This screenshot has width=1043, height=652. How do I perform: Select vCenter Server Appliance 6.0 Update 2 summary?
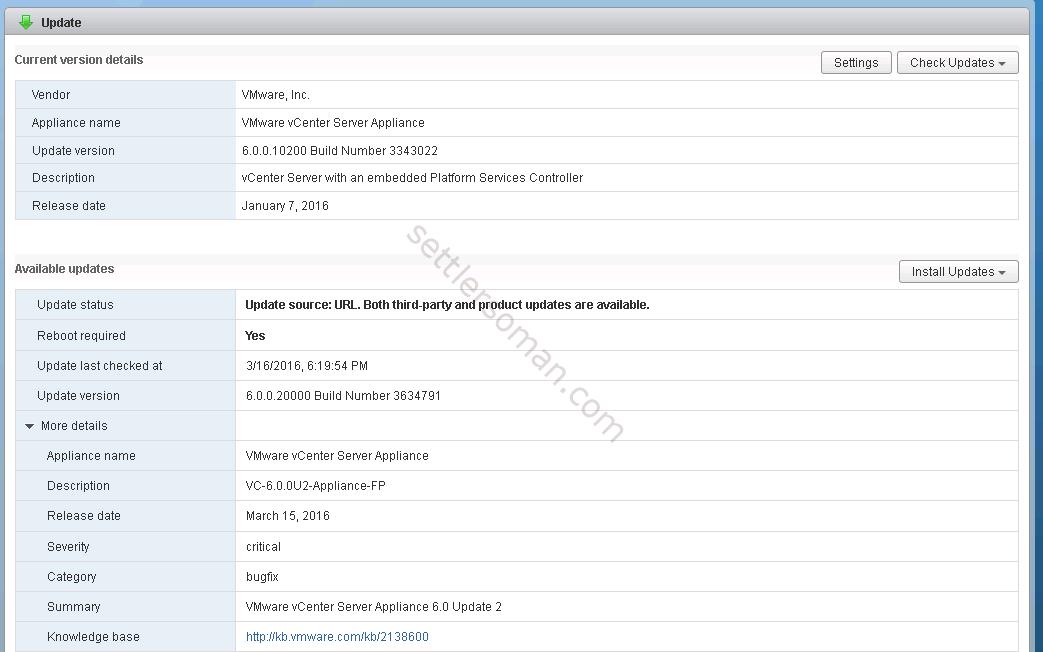click(x=373, y=607)
